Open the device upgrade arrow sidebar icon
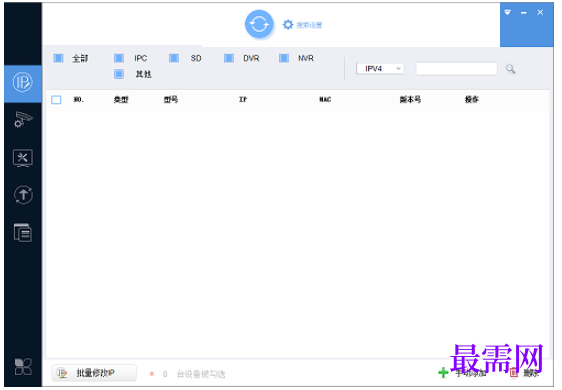The width and height of the screenshot is (562, 390). [x=23, y=195]
